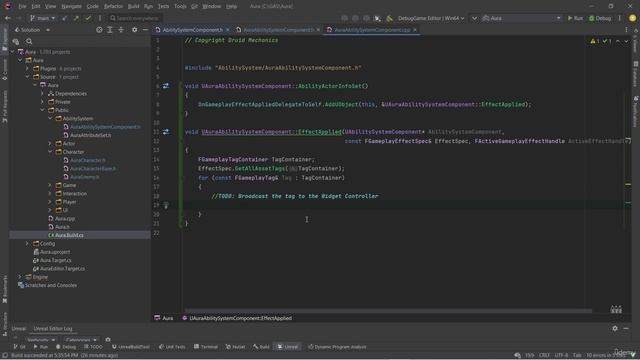The height and width of the screenshot is (360, 640).
Task: Expand the Config folder
Action: pos(27,244)
